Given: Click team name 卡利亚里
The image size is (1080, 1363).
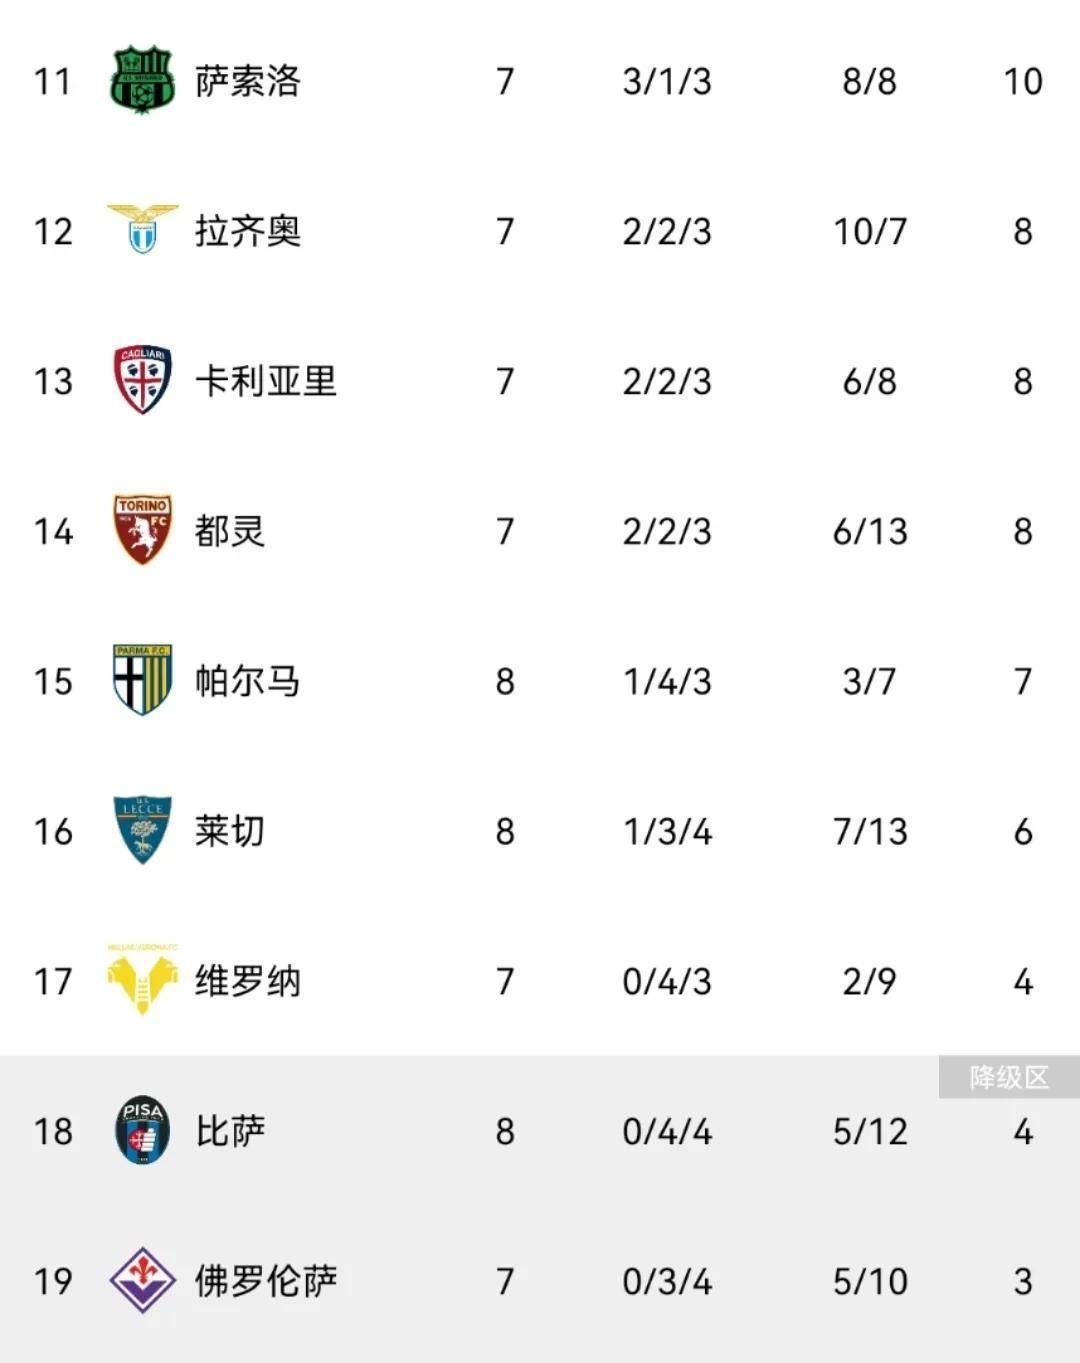Looking at the screenshot, I should coord(265,381).
